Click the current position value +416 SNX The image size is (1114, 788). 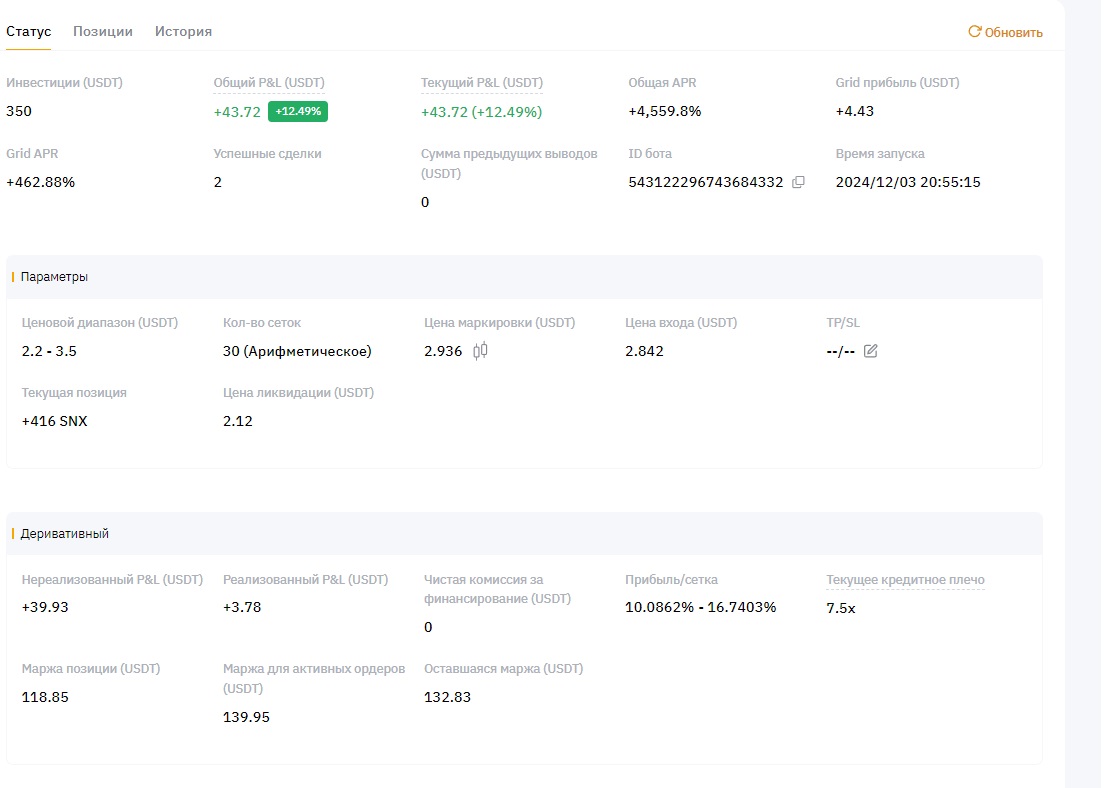54,421
